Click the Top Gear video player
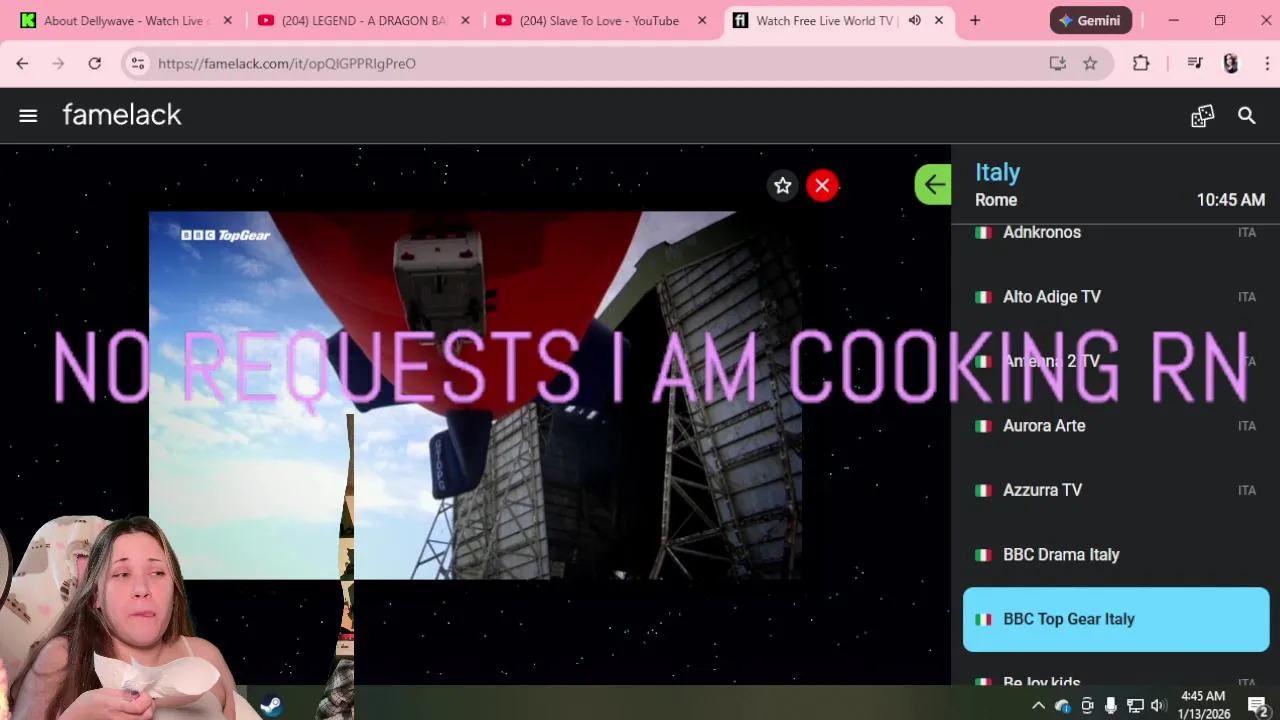This screenshot has height=720, width=1280. tap(475, 395)
